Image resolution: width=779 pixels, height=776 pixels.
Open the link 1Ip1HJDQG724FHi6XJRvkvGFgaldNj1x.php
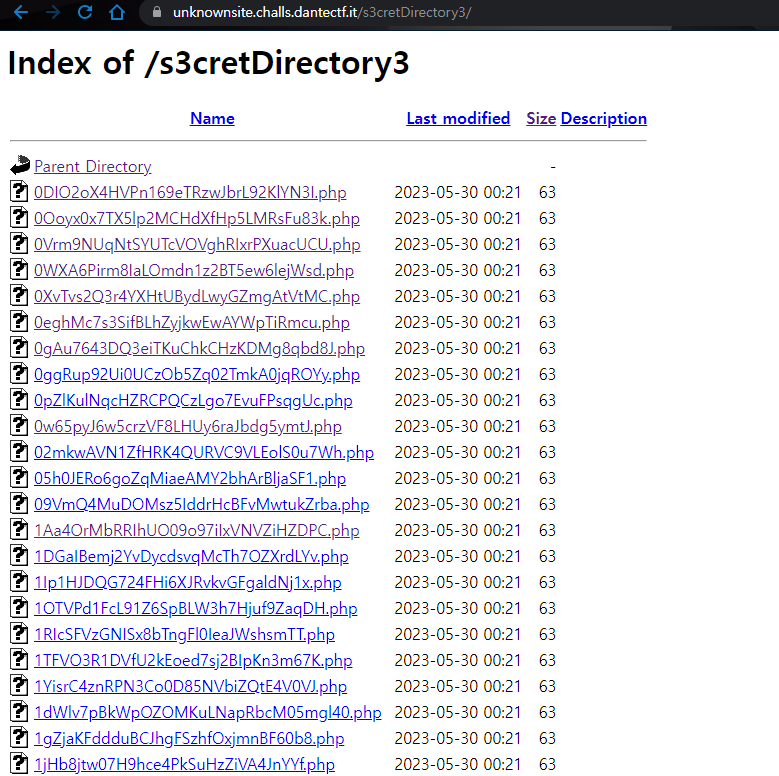click(188, 582)
